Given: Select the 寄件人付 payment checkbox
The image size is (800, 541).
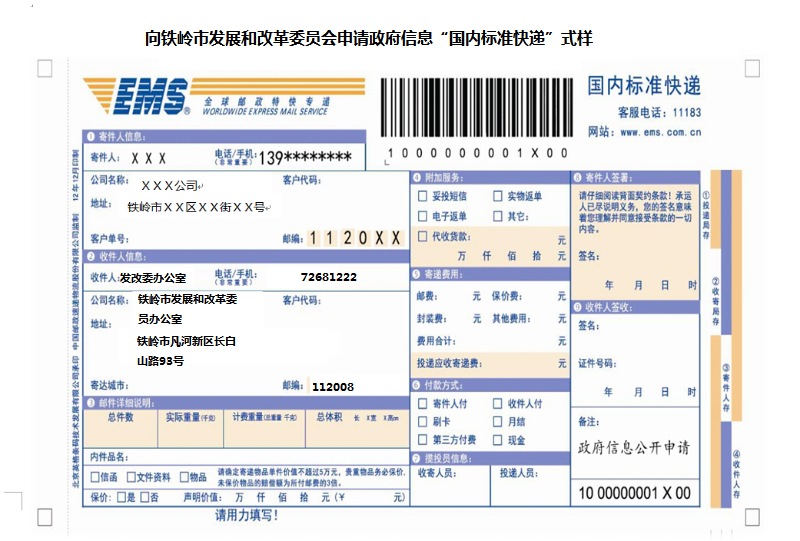Looking at the screenshot, I should pyautogui.click(x=423, y=404).
